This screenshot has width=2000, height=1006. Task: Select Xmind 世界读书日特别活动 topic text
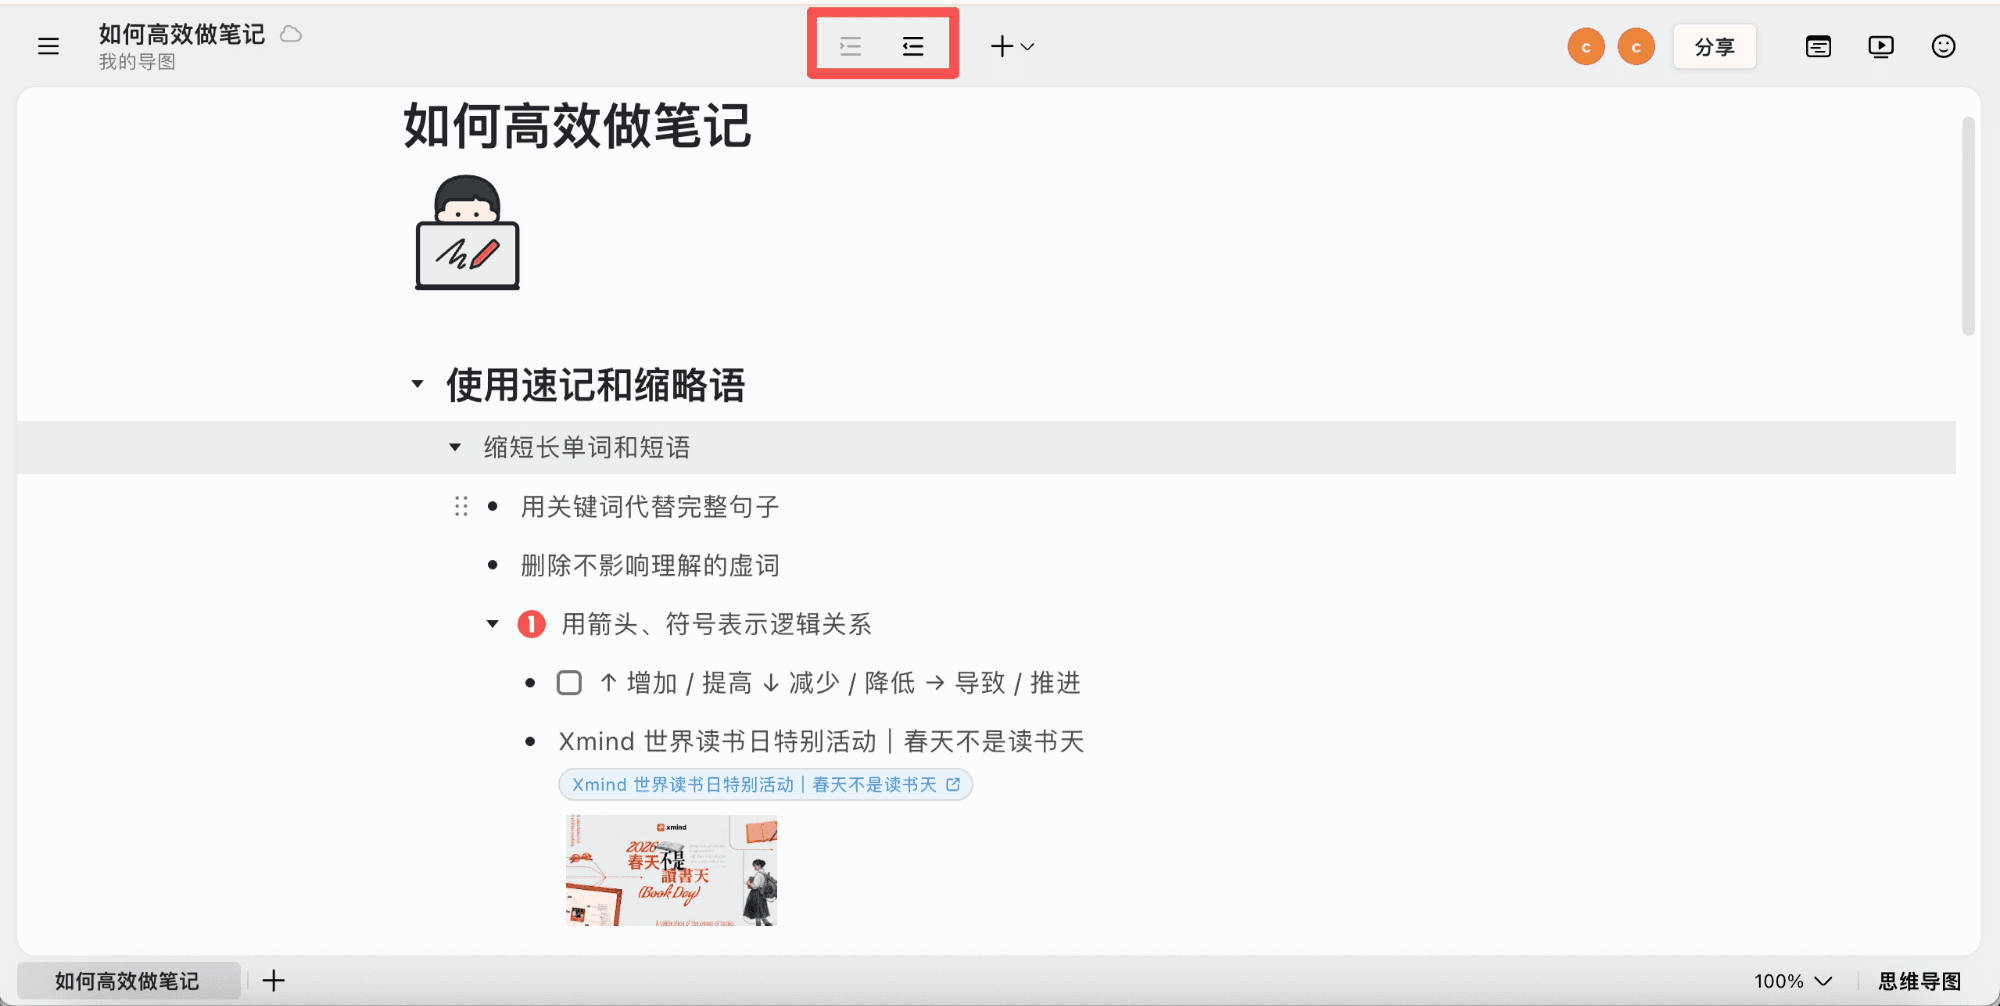821,742
